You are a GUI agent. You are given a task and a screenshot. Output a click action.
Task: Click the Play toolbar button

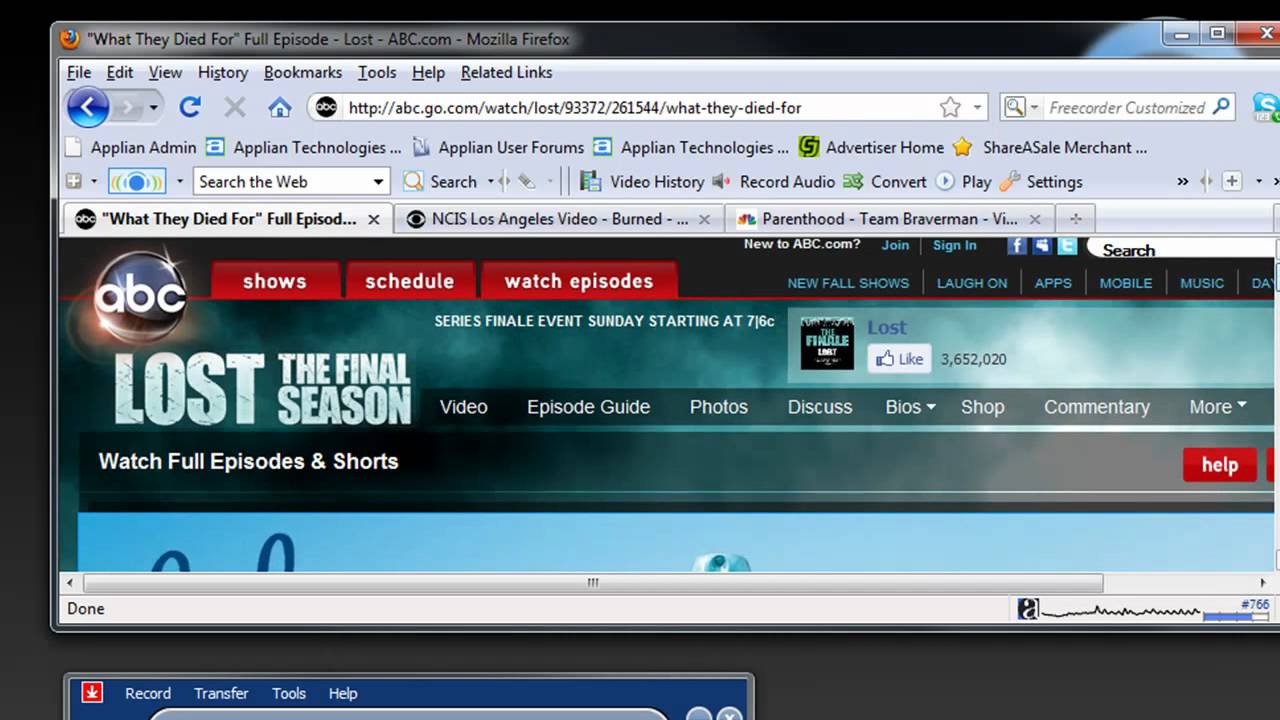(x=963, y=182)
